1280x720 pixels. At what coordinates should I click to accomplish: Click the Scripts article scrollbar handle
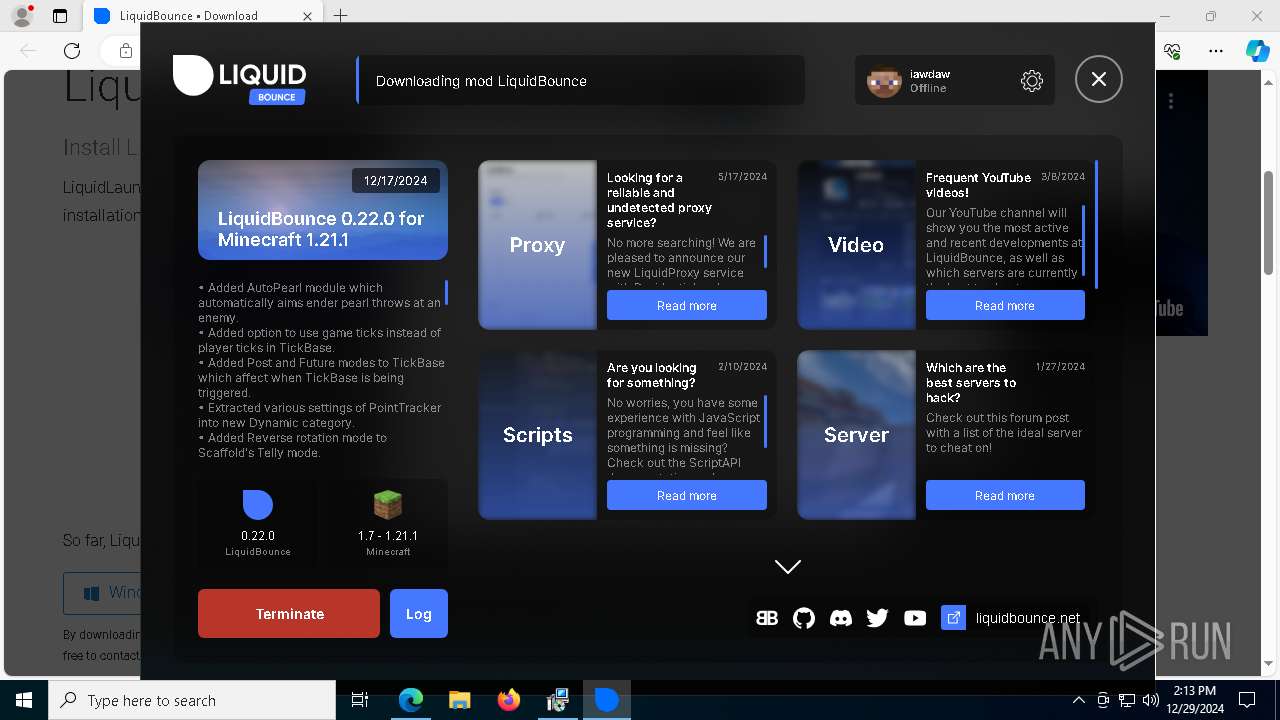coord(765,422)
